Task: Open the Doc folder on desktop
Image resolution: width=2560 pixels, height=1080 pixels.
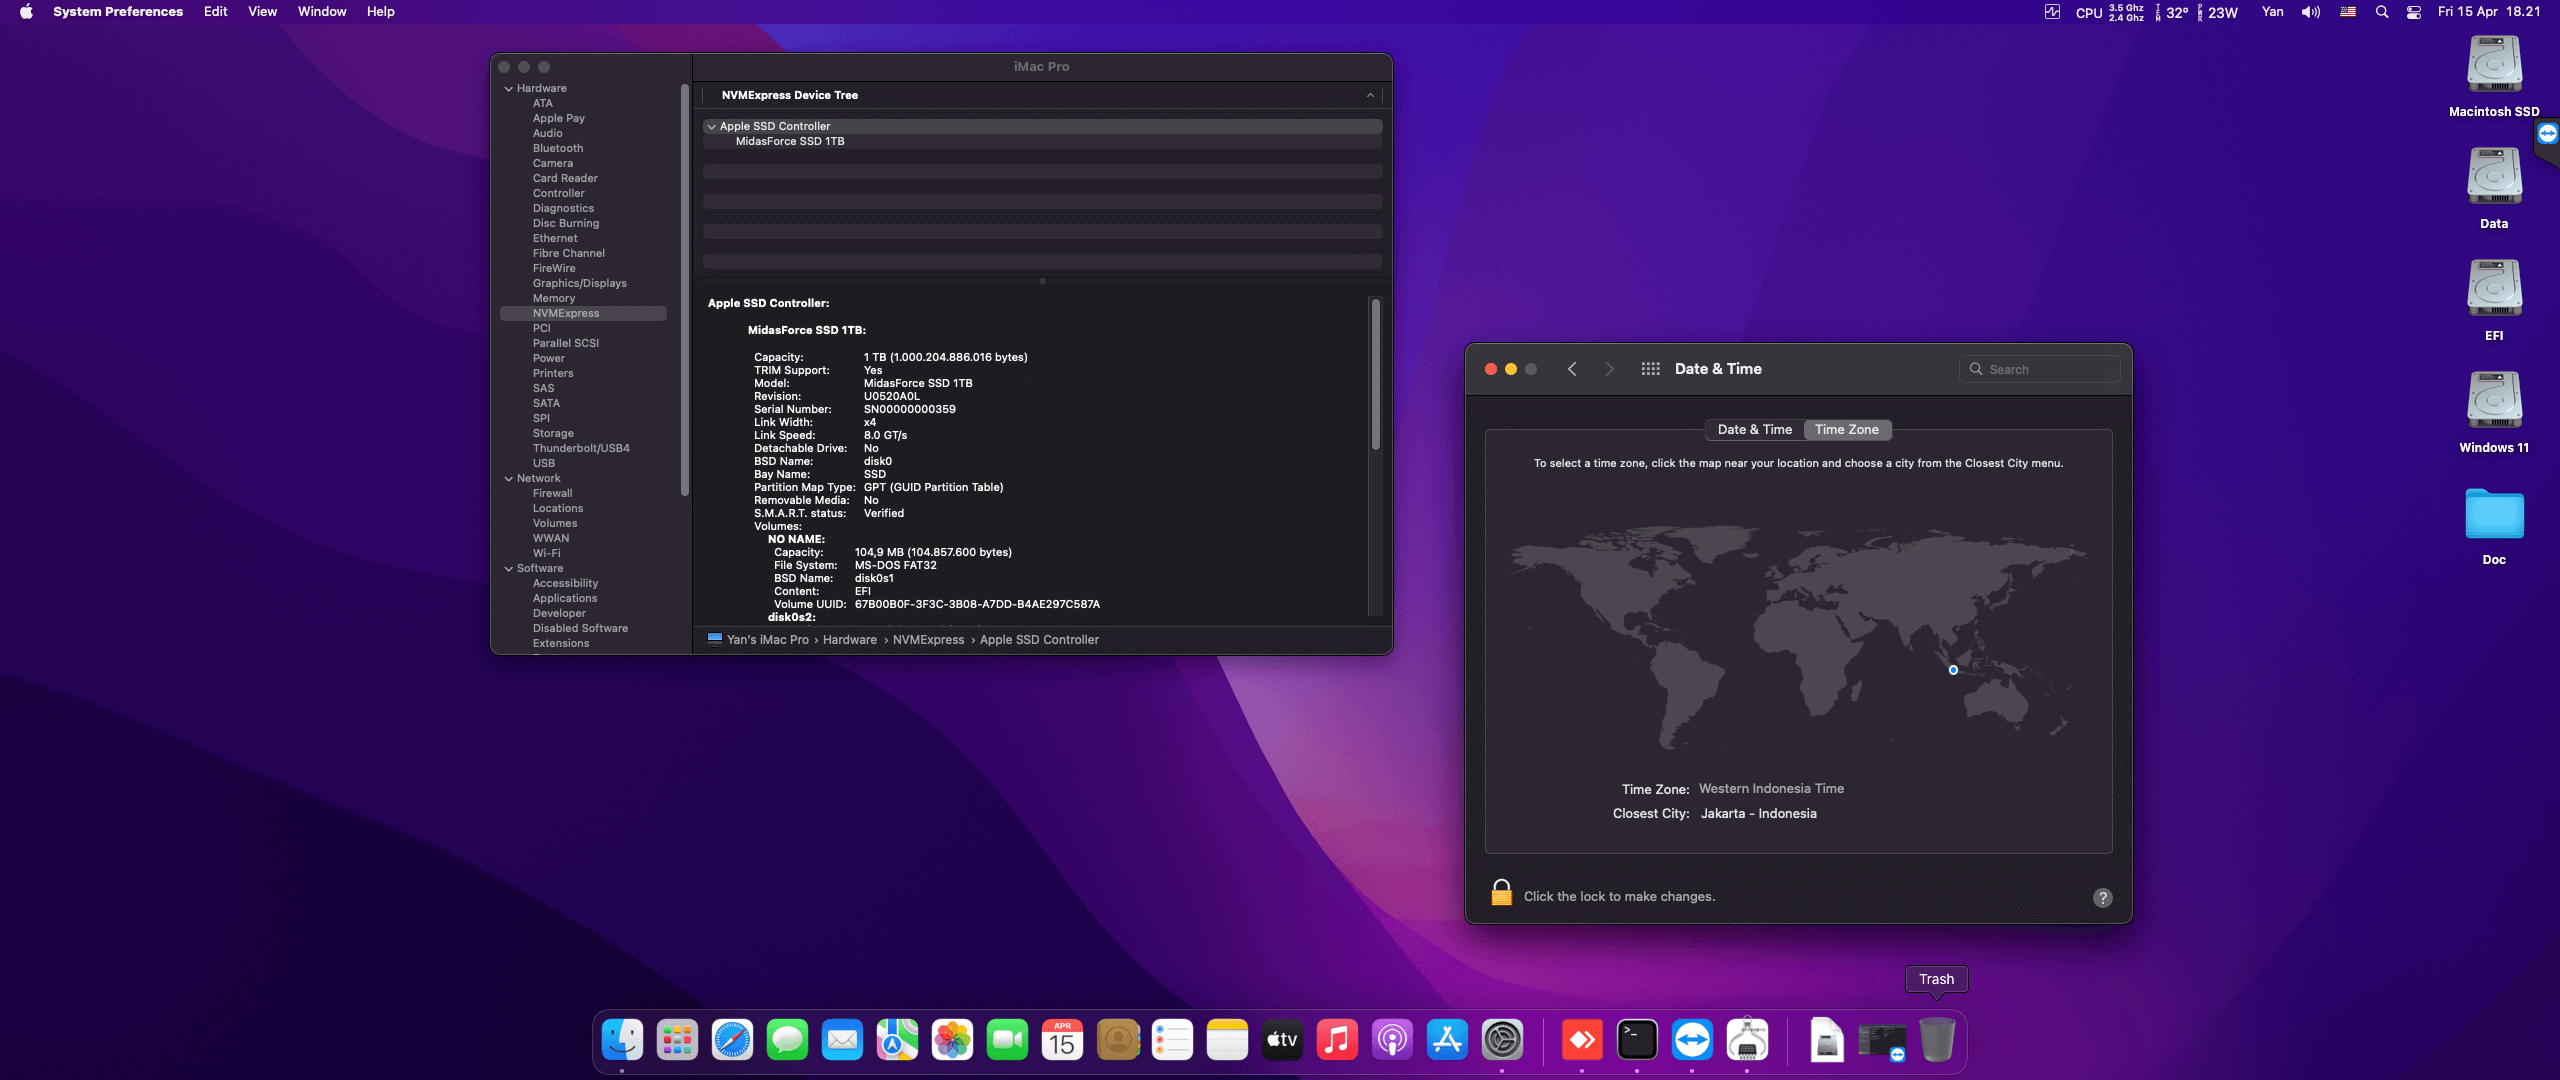Action: [x=2494, y=514]
